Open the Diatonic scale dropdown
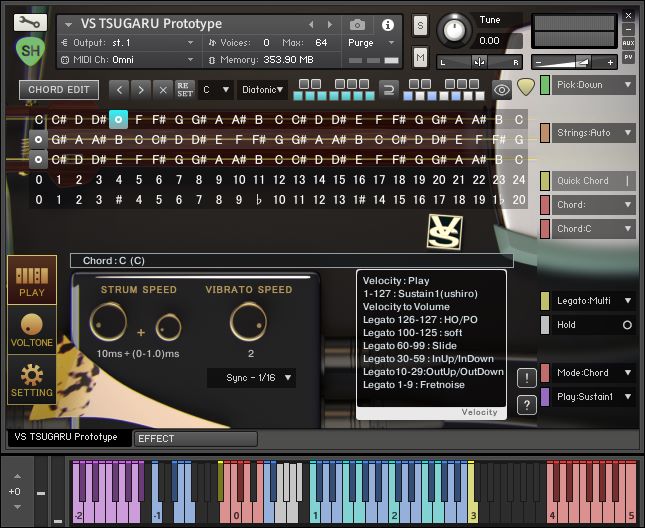This screenshot has width=645, height=528. click(265, 90)
